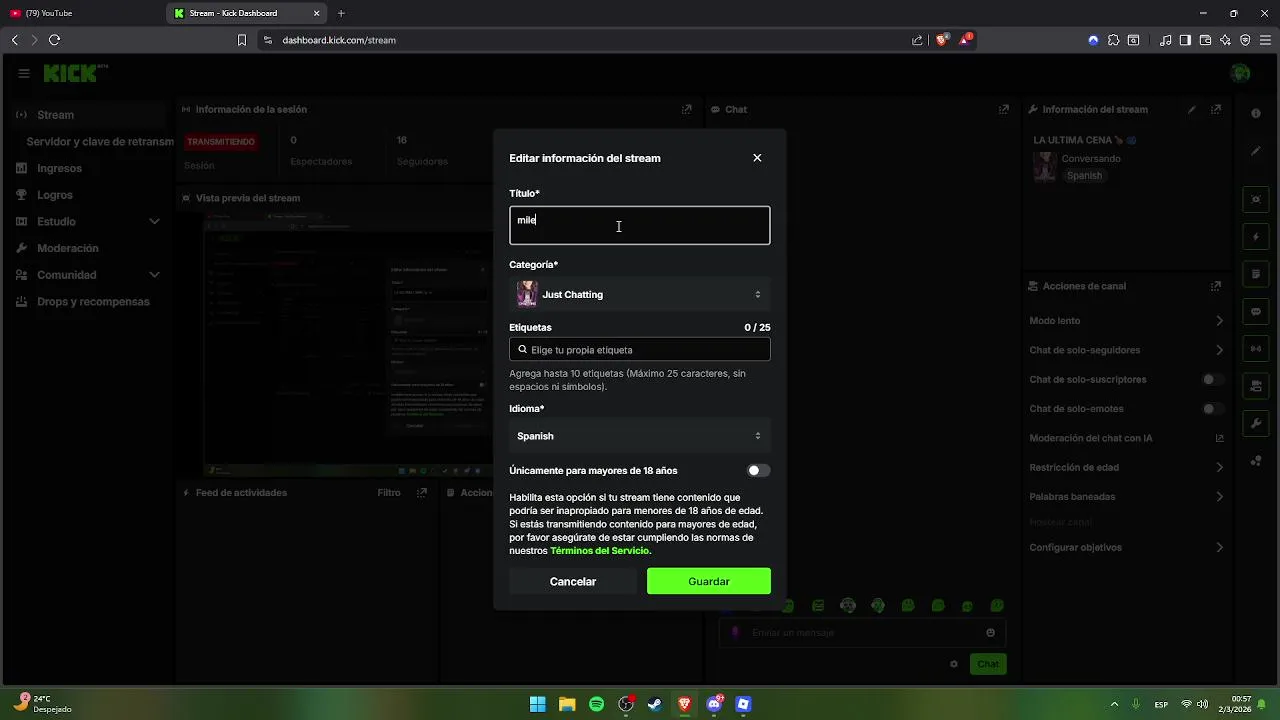Open Chat de solo-seguidores settings chevron
This screenshot has height=720, width=1280.
(x=1219, y=350)
